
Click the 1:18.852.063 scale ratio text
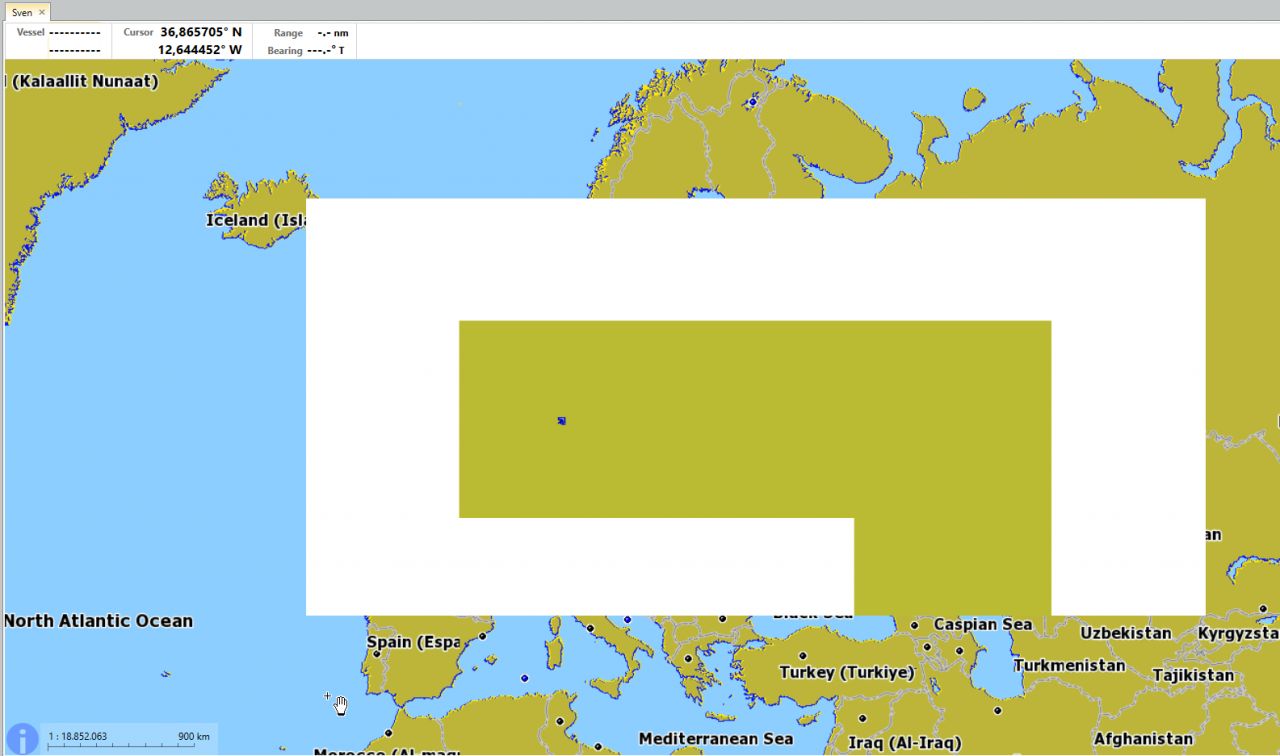78,737
